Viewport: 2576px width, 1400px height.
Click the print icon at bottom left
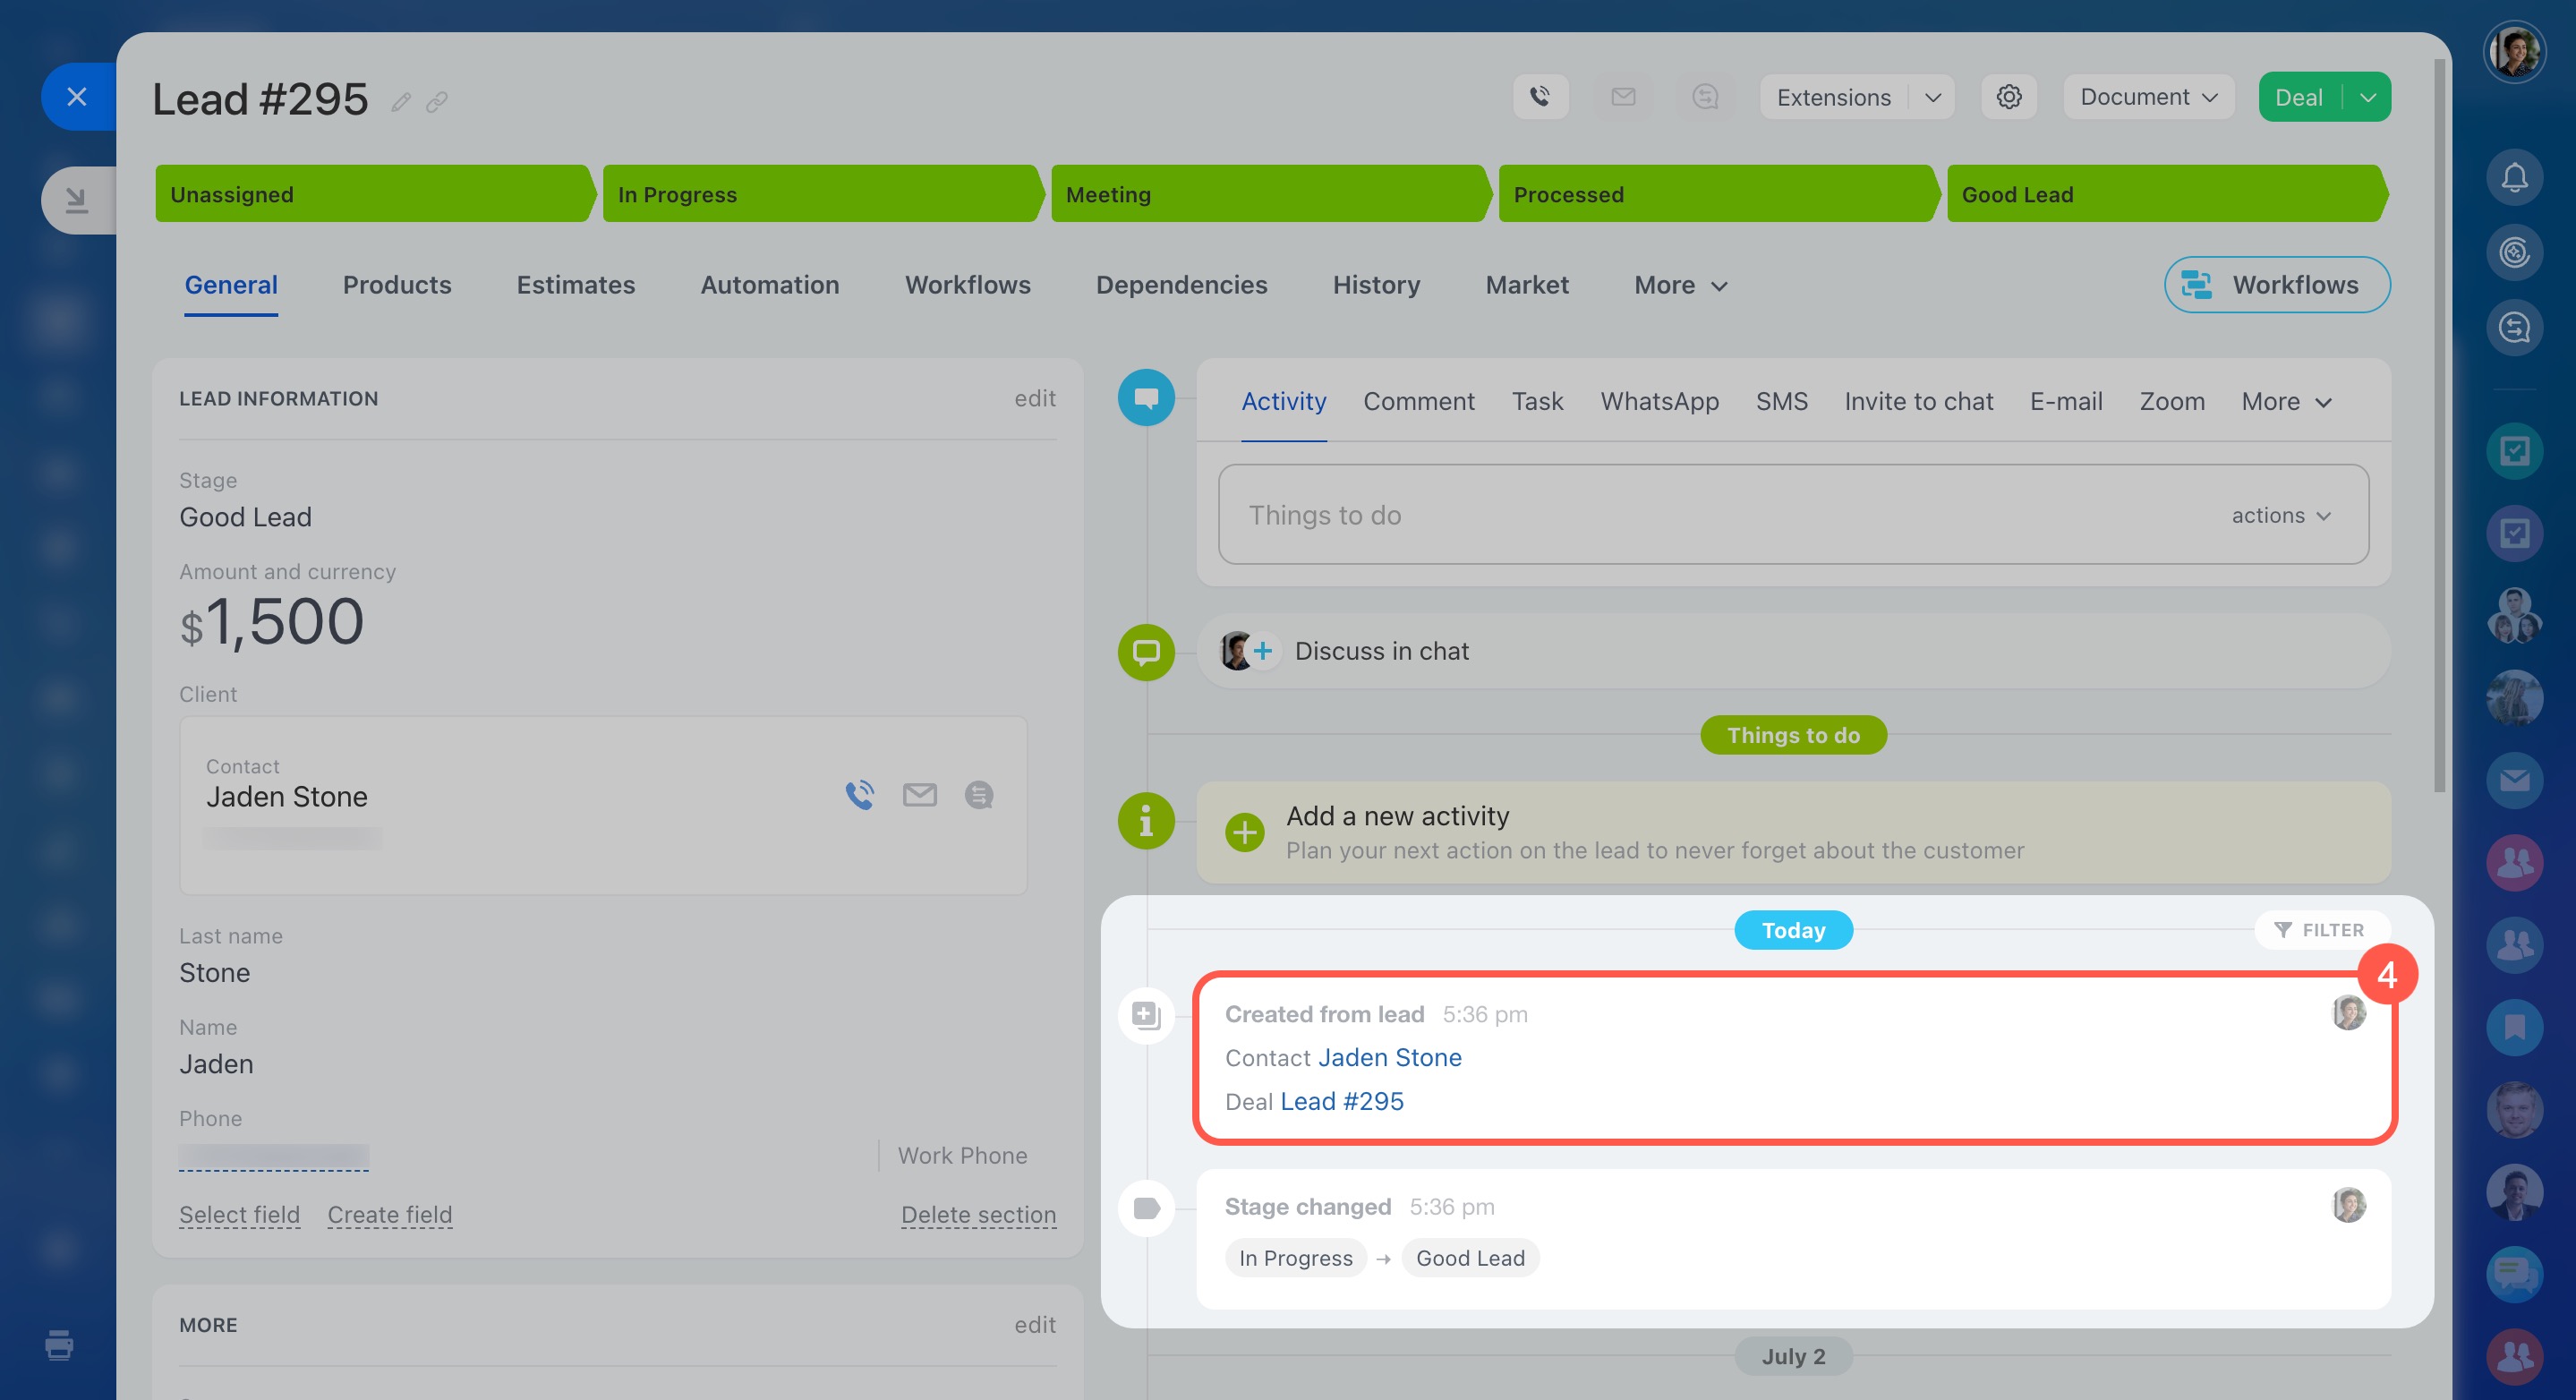(59, 1345)
